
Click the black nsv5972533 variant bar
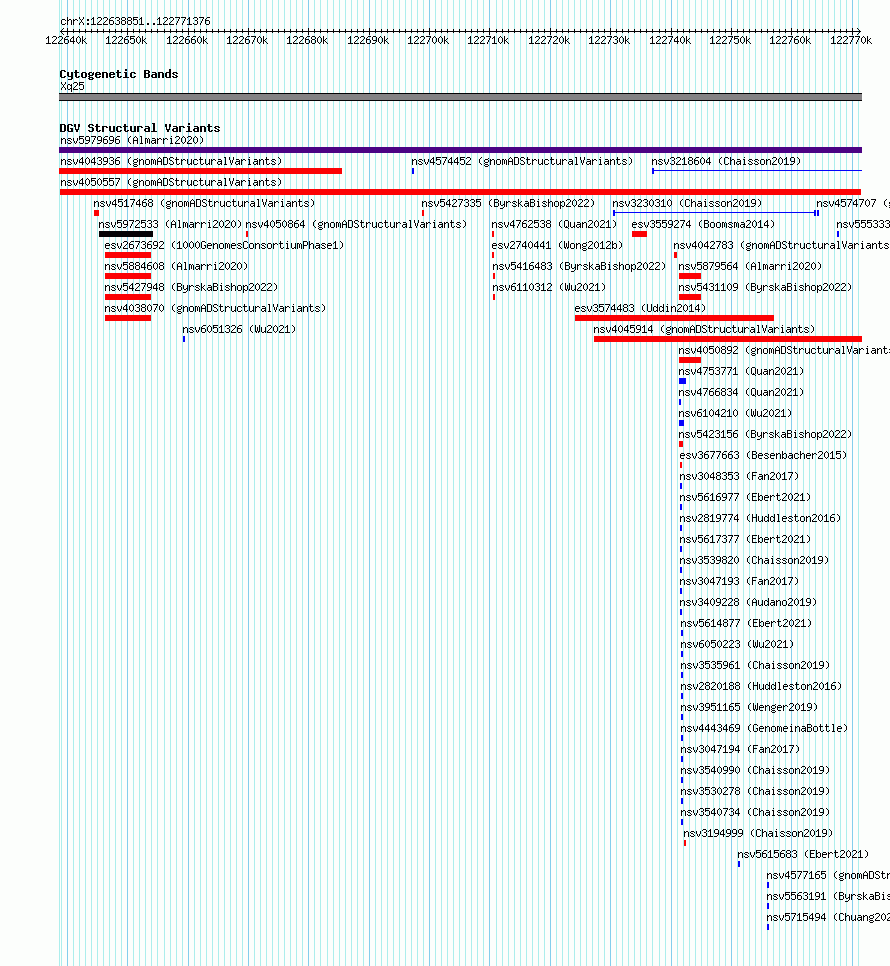(126, 233)
